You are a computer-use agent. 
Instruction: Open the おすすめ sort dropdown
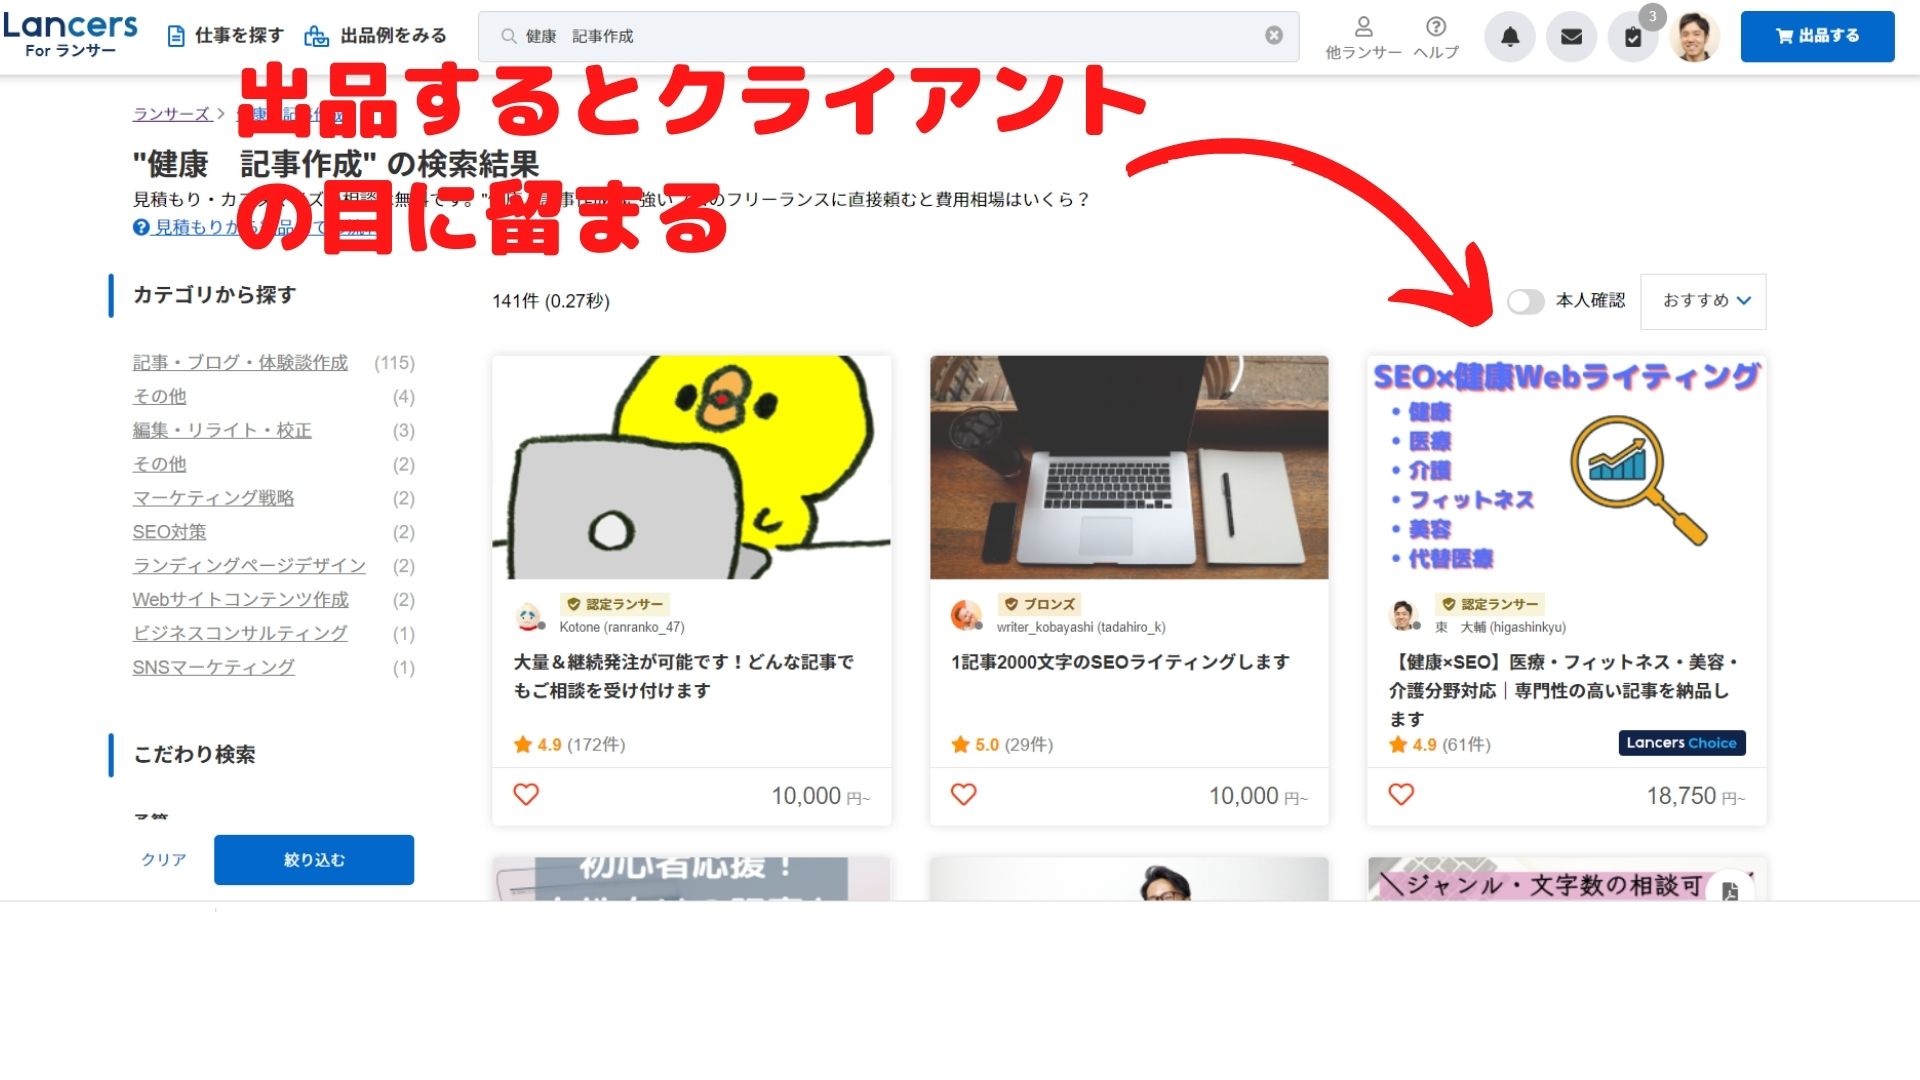[1704, 301]
